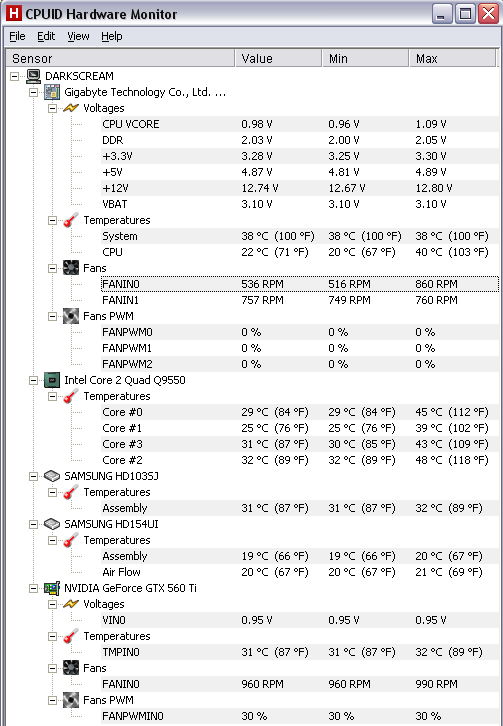
Task: Click the DARKSCREAM computer icon
Action: (x=33, y=76)
